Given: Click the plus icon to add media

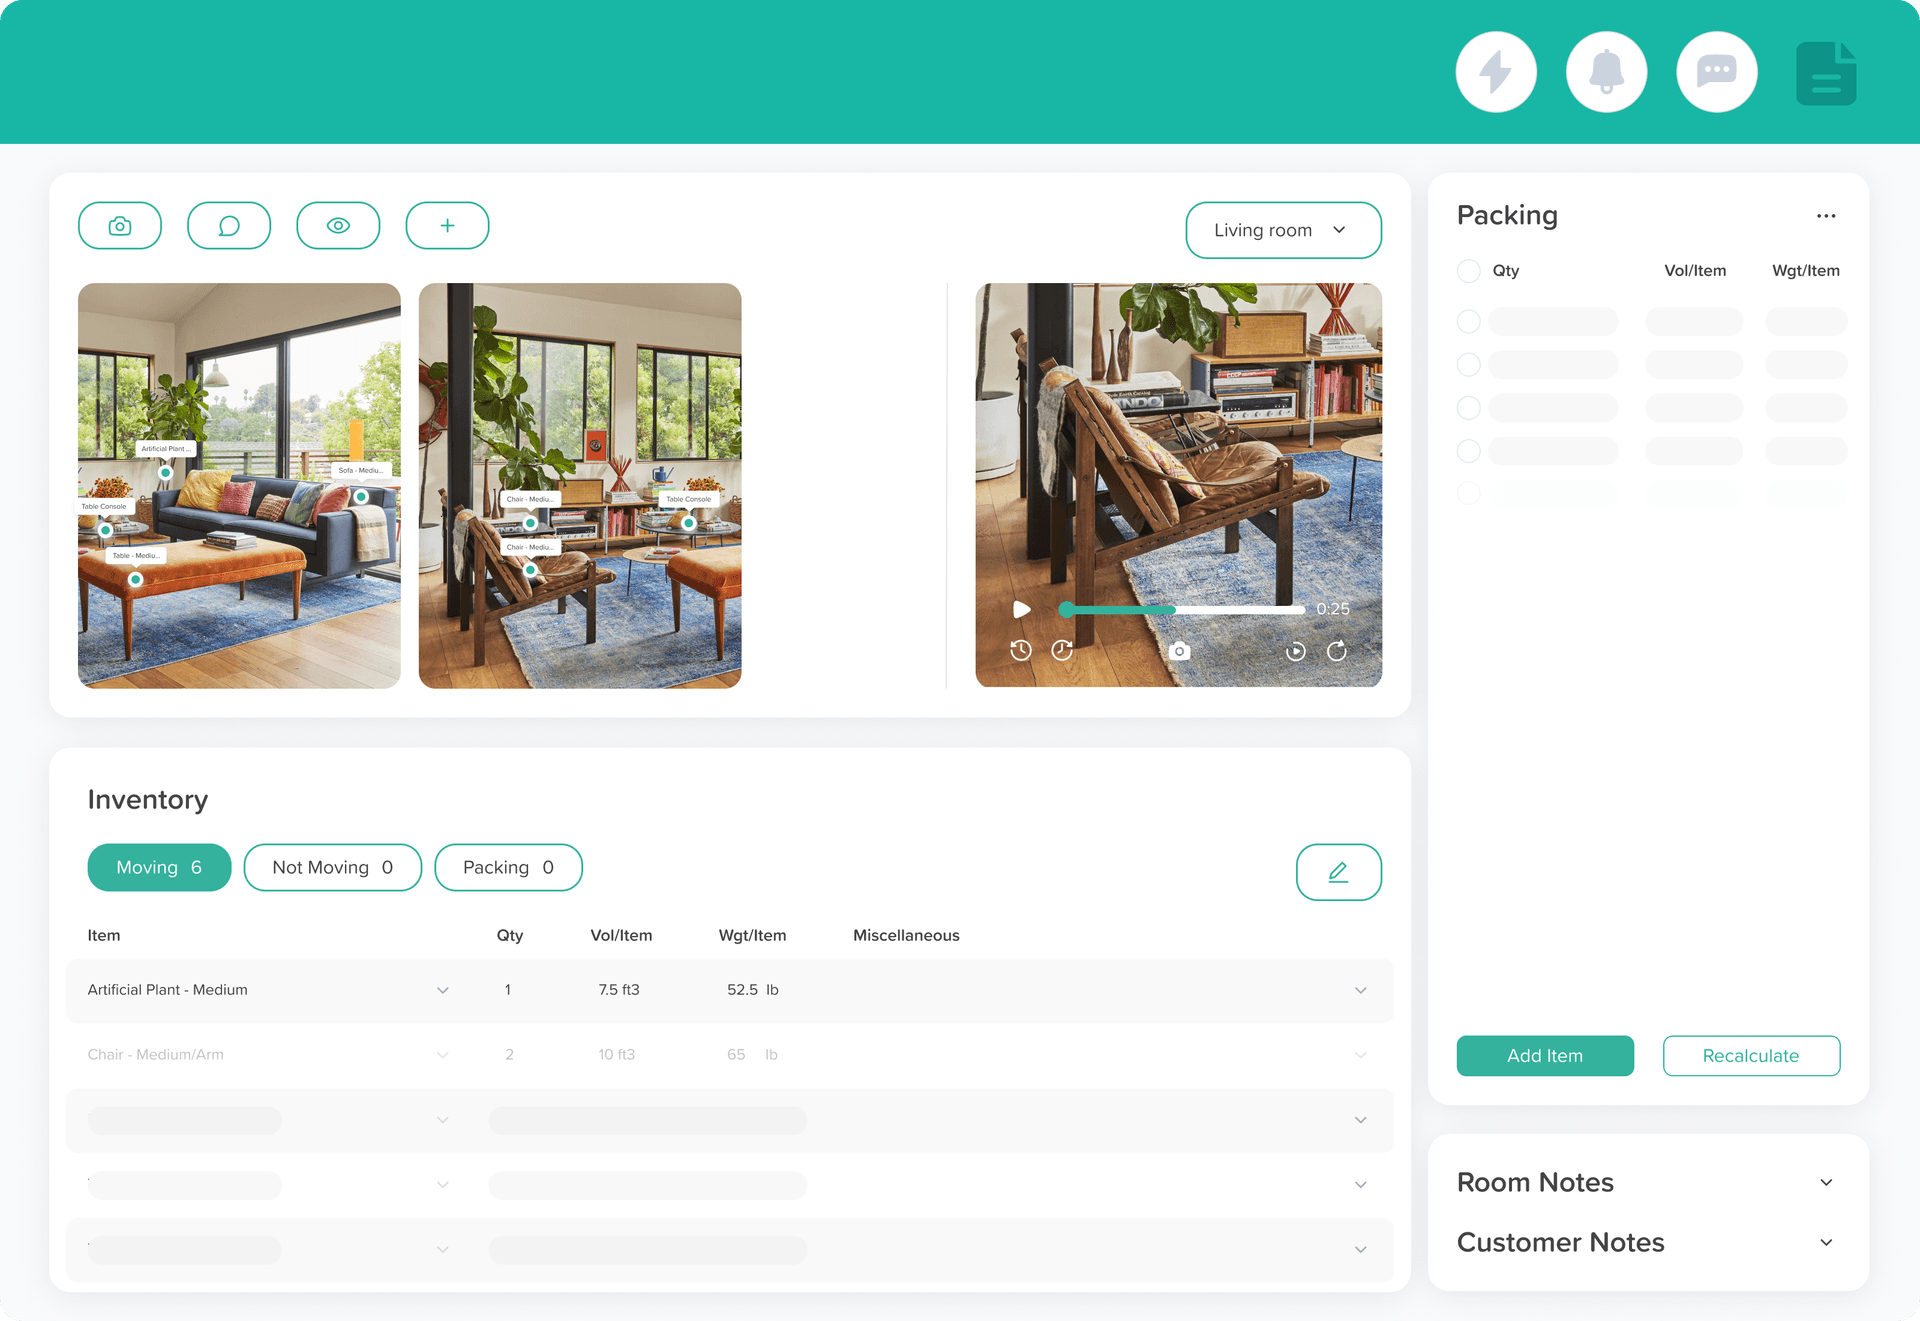Looking at the screenshot, I should [x=447, y=225].
